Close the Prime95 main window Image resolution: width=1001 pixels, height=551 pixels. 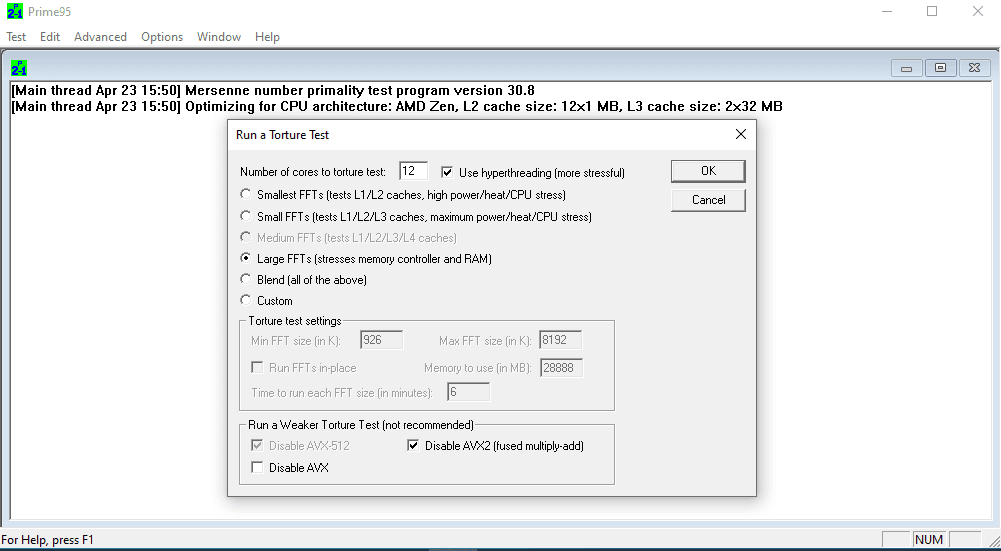click(x=977, y=11)
